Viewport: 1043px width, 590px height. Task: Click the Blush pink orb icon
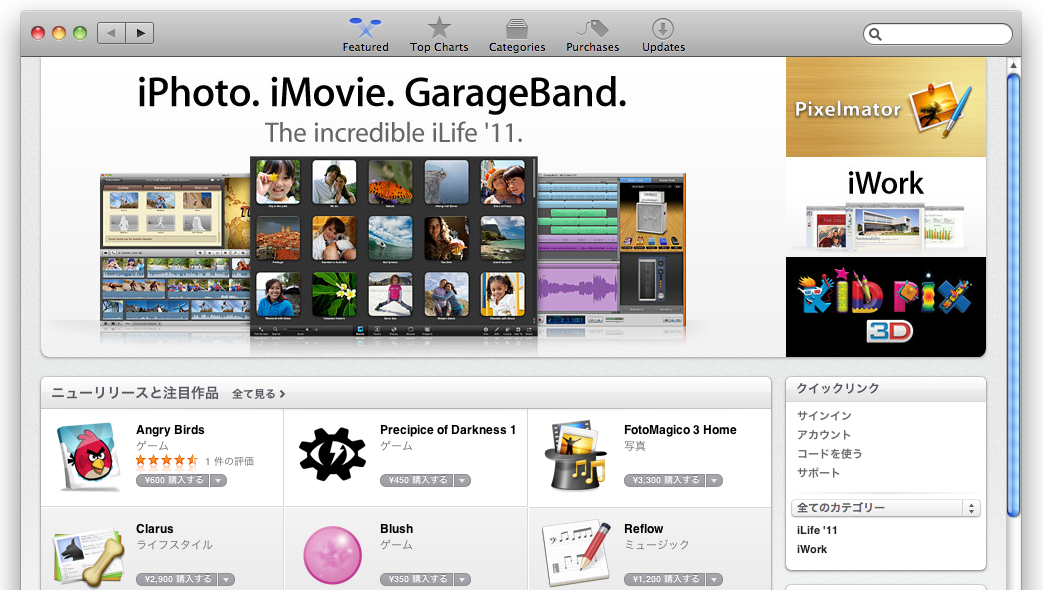pos(333,555)
